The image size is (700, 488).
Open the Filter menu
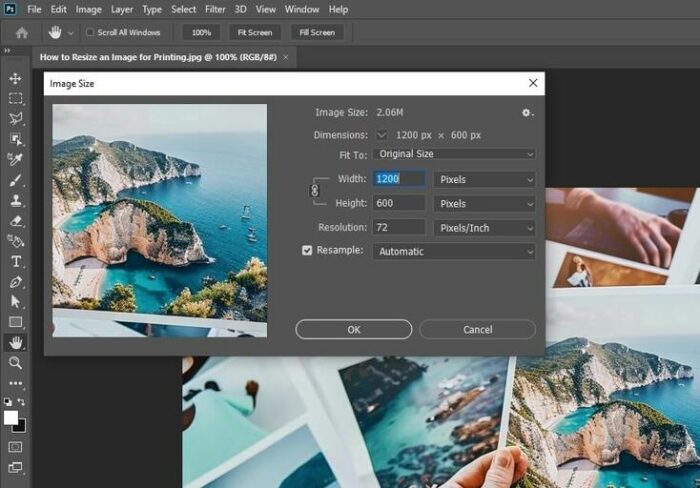[x=215, y=9]
